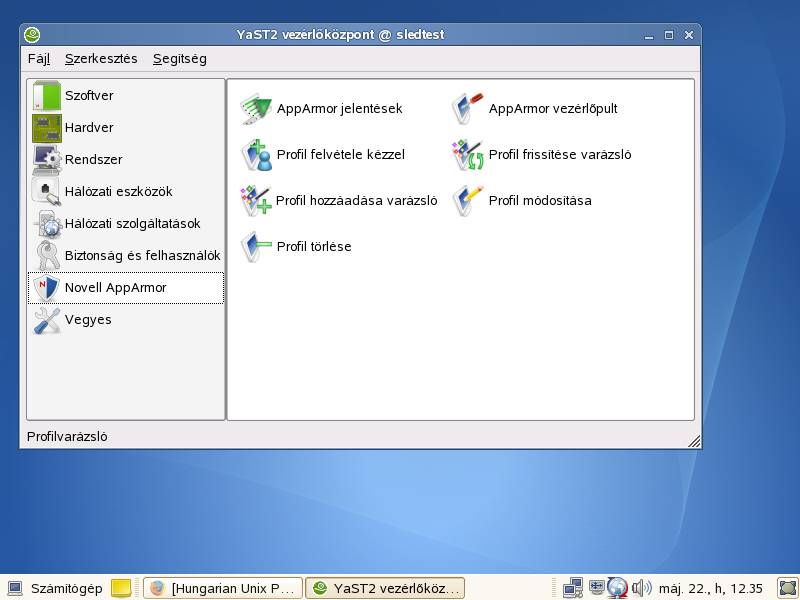Select the Biztonság és felhasználók label
This screenshot has width=800, height=600.
click(x=142, y=256)
